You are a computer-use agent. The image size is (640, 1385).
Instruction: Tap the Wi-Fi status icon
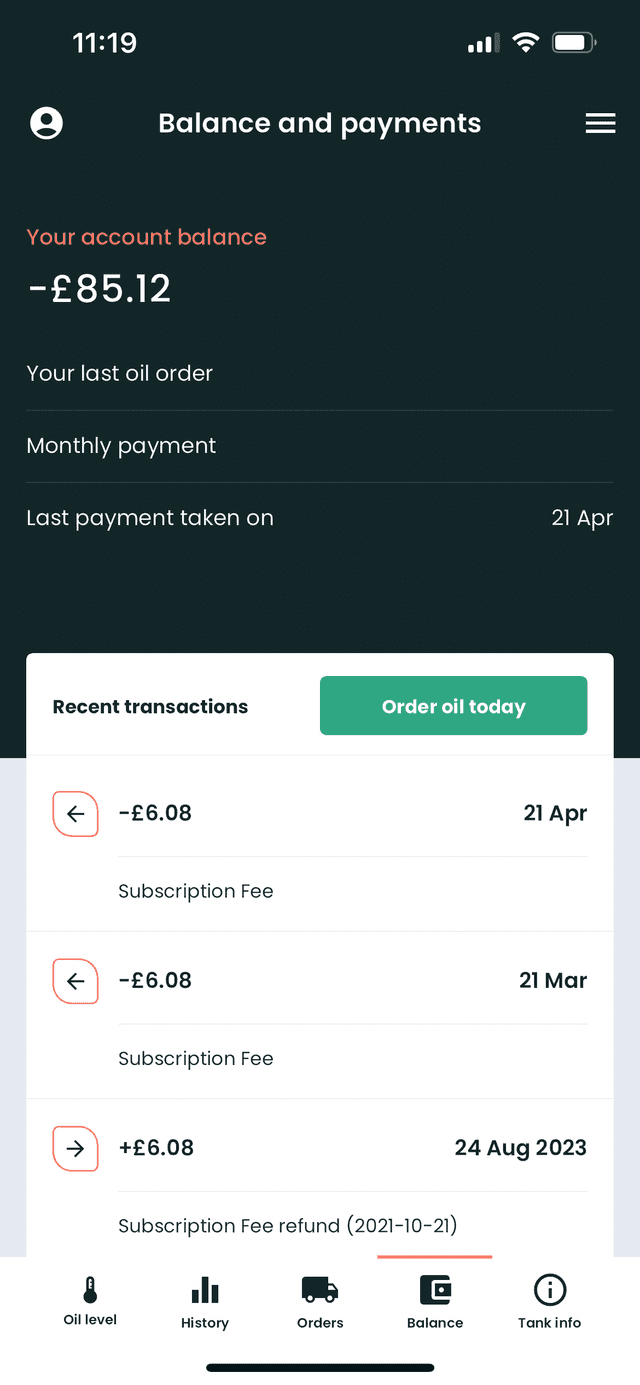pyautogui.click(x=526, y=43)
